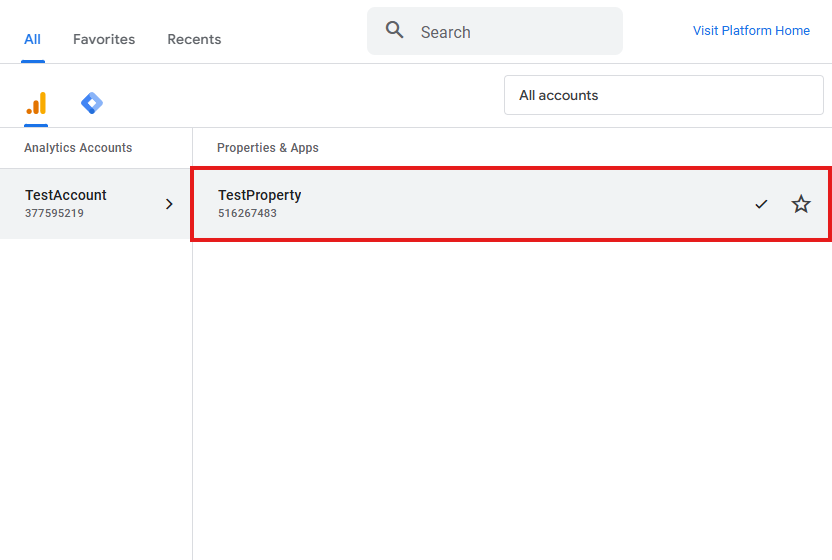
Task: Click the Properties & Apps column header
Action: (x=268, y=148)
